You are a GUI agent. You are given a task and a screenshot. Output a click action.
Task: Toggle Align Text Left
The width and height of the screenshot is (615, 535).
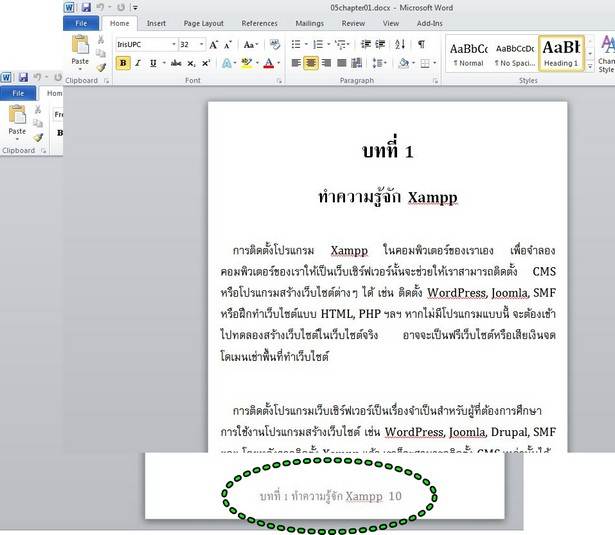tap(297, 63)
